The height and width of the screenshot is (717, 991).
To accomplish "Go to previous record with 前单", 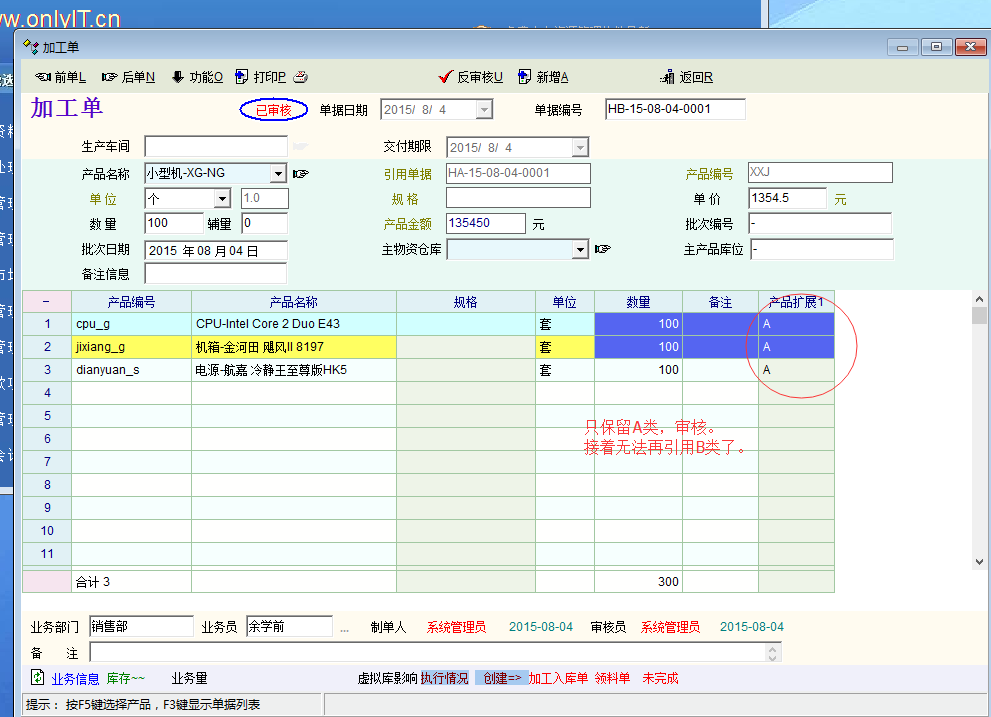I will pos(61,77).
